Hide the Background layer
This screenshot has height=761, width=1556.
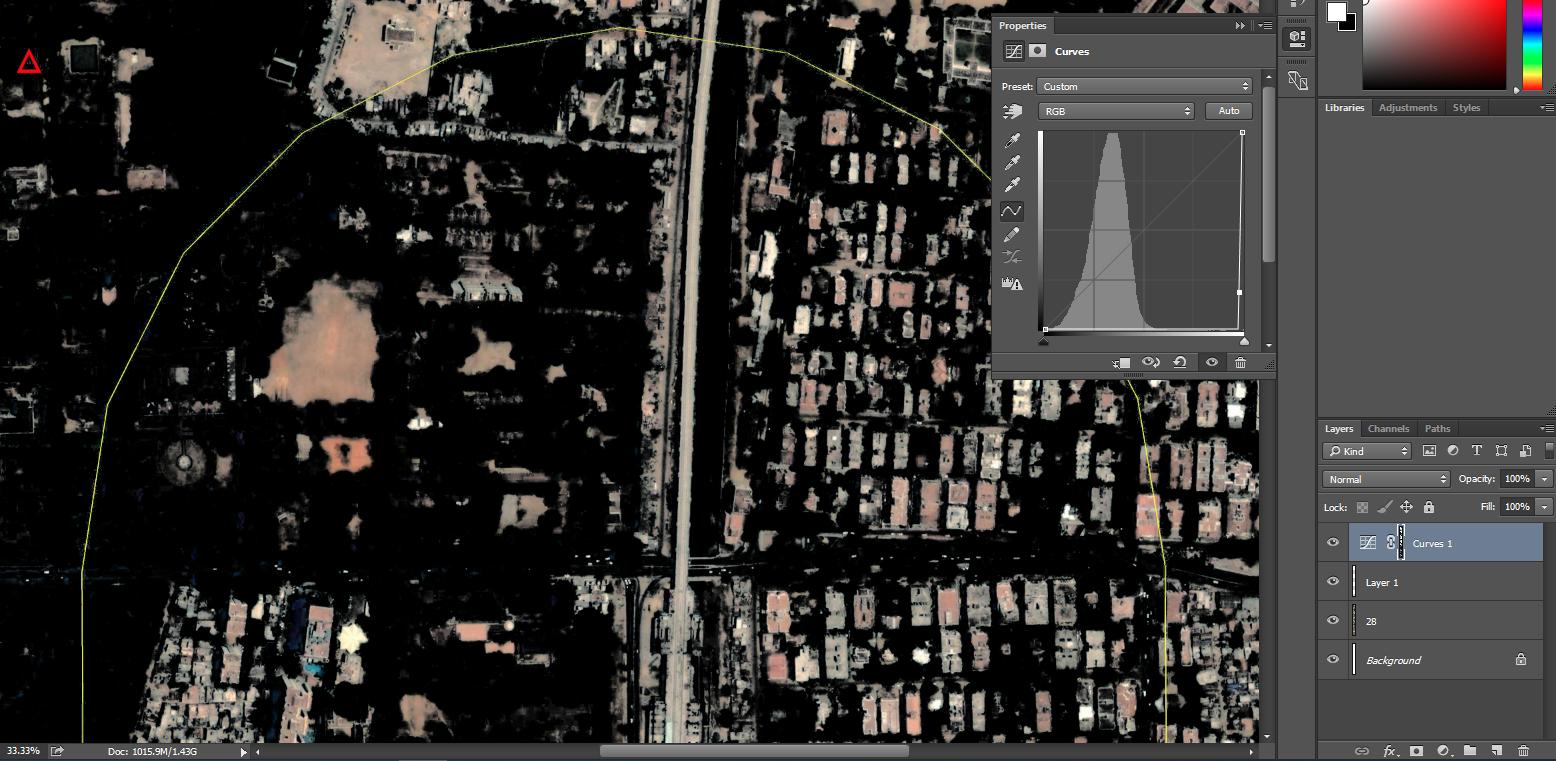[1333, 660]
